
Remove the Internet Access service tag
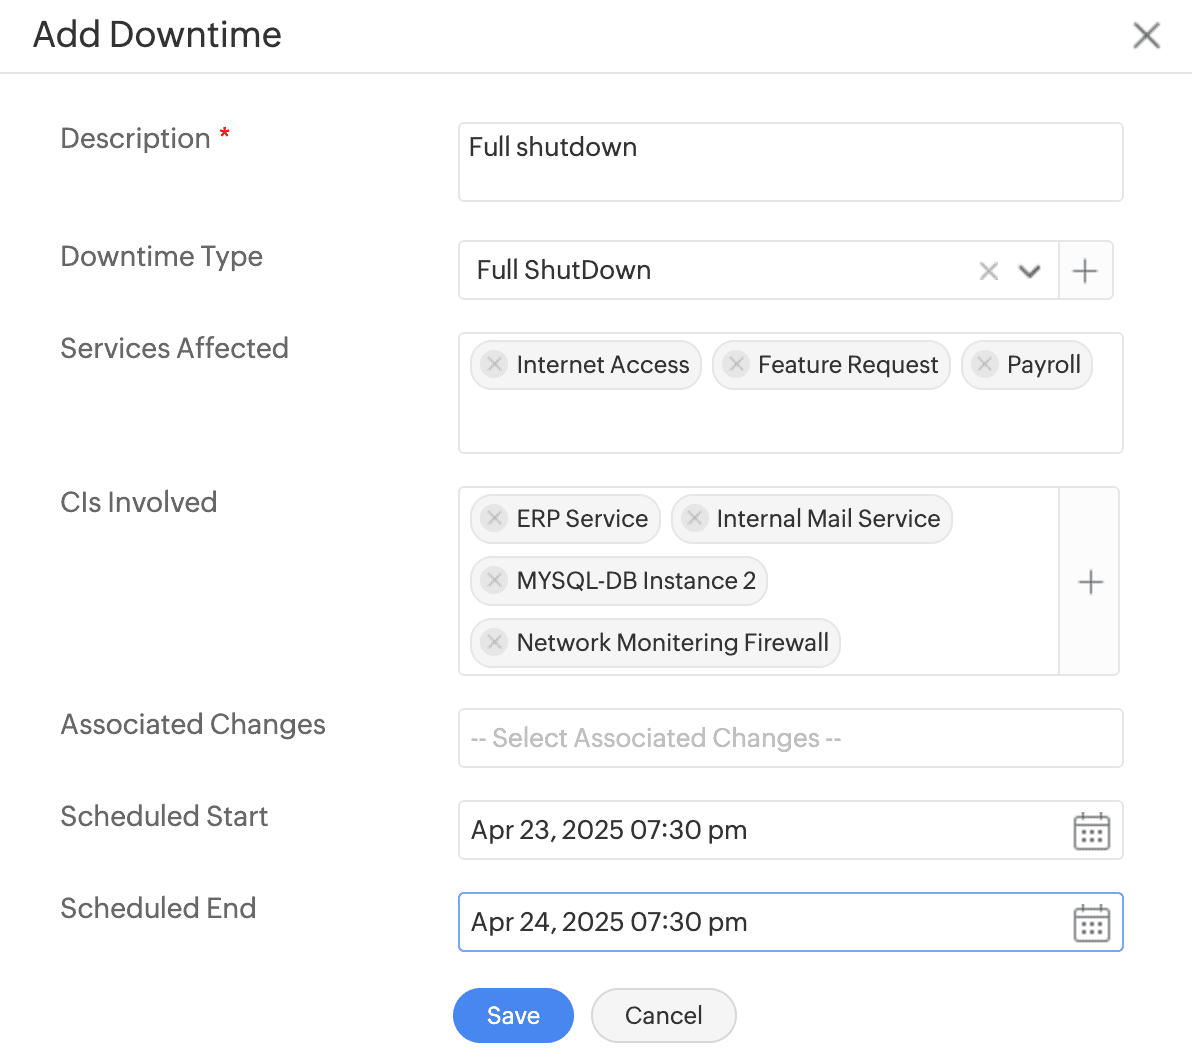coord(494,364)
